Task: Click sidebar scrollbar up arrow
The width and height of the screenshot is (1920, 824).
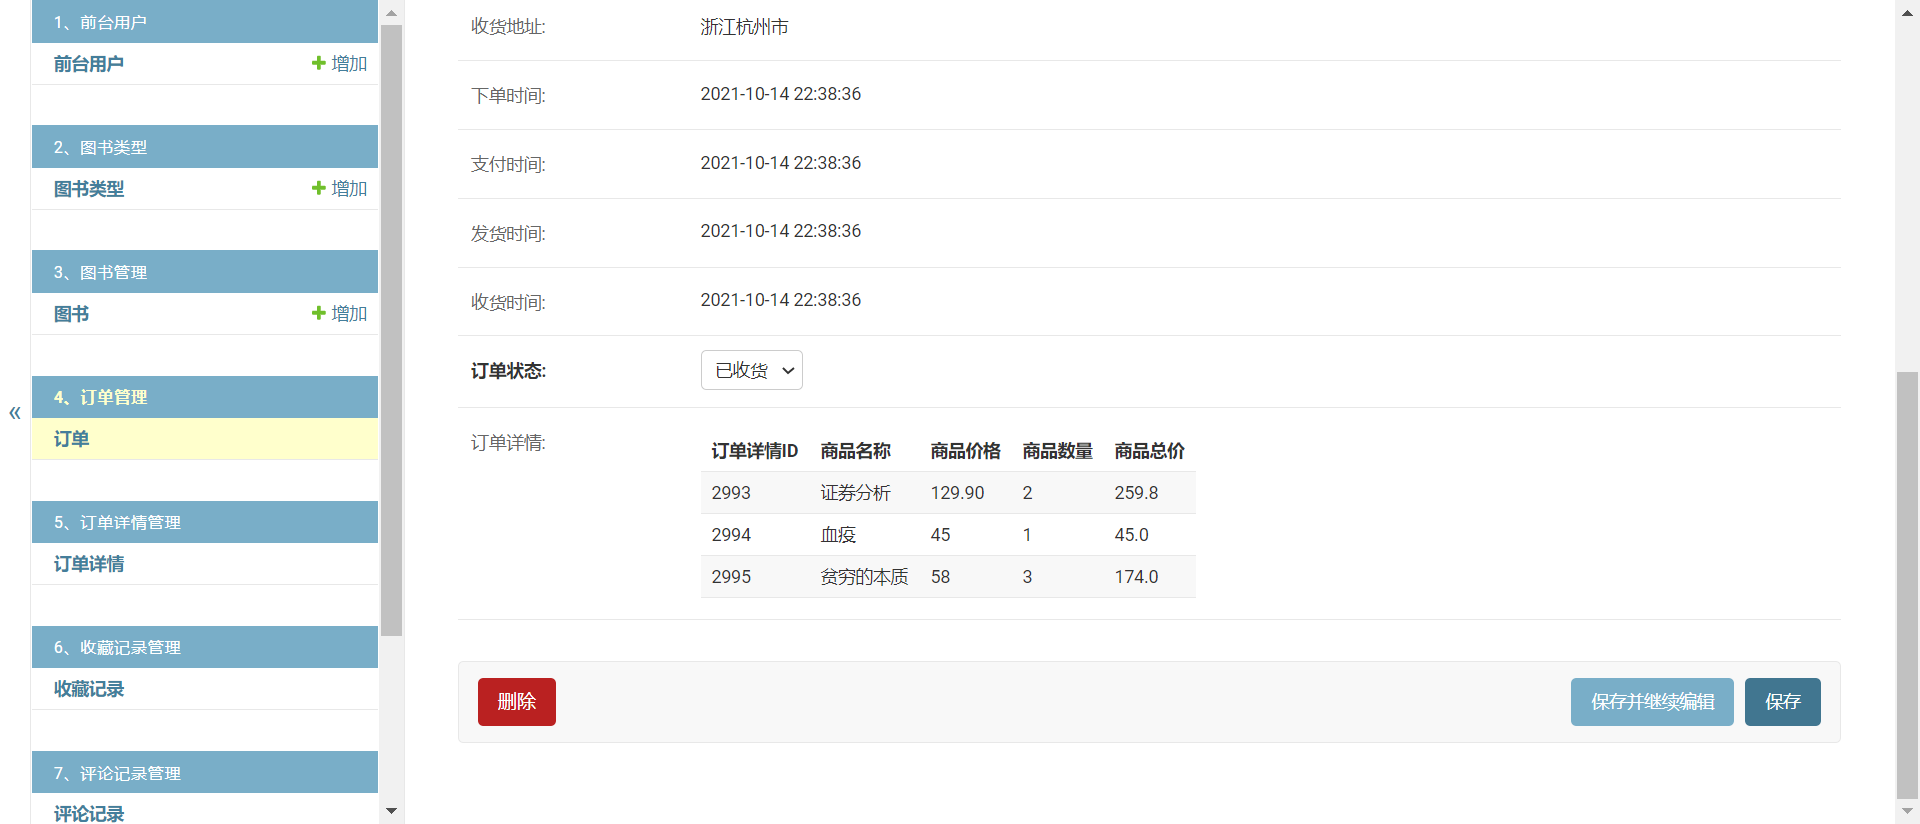Action: tap(391, 13)
